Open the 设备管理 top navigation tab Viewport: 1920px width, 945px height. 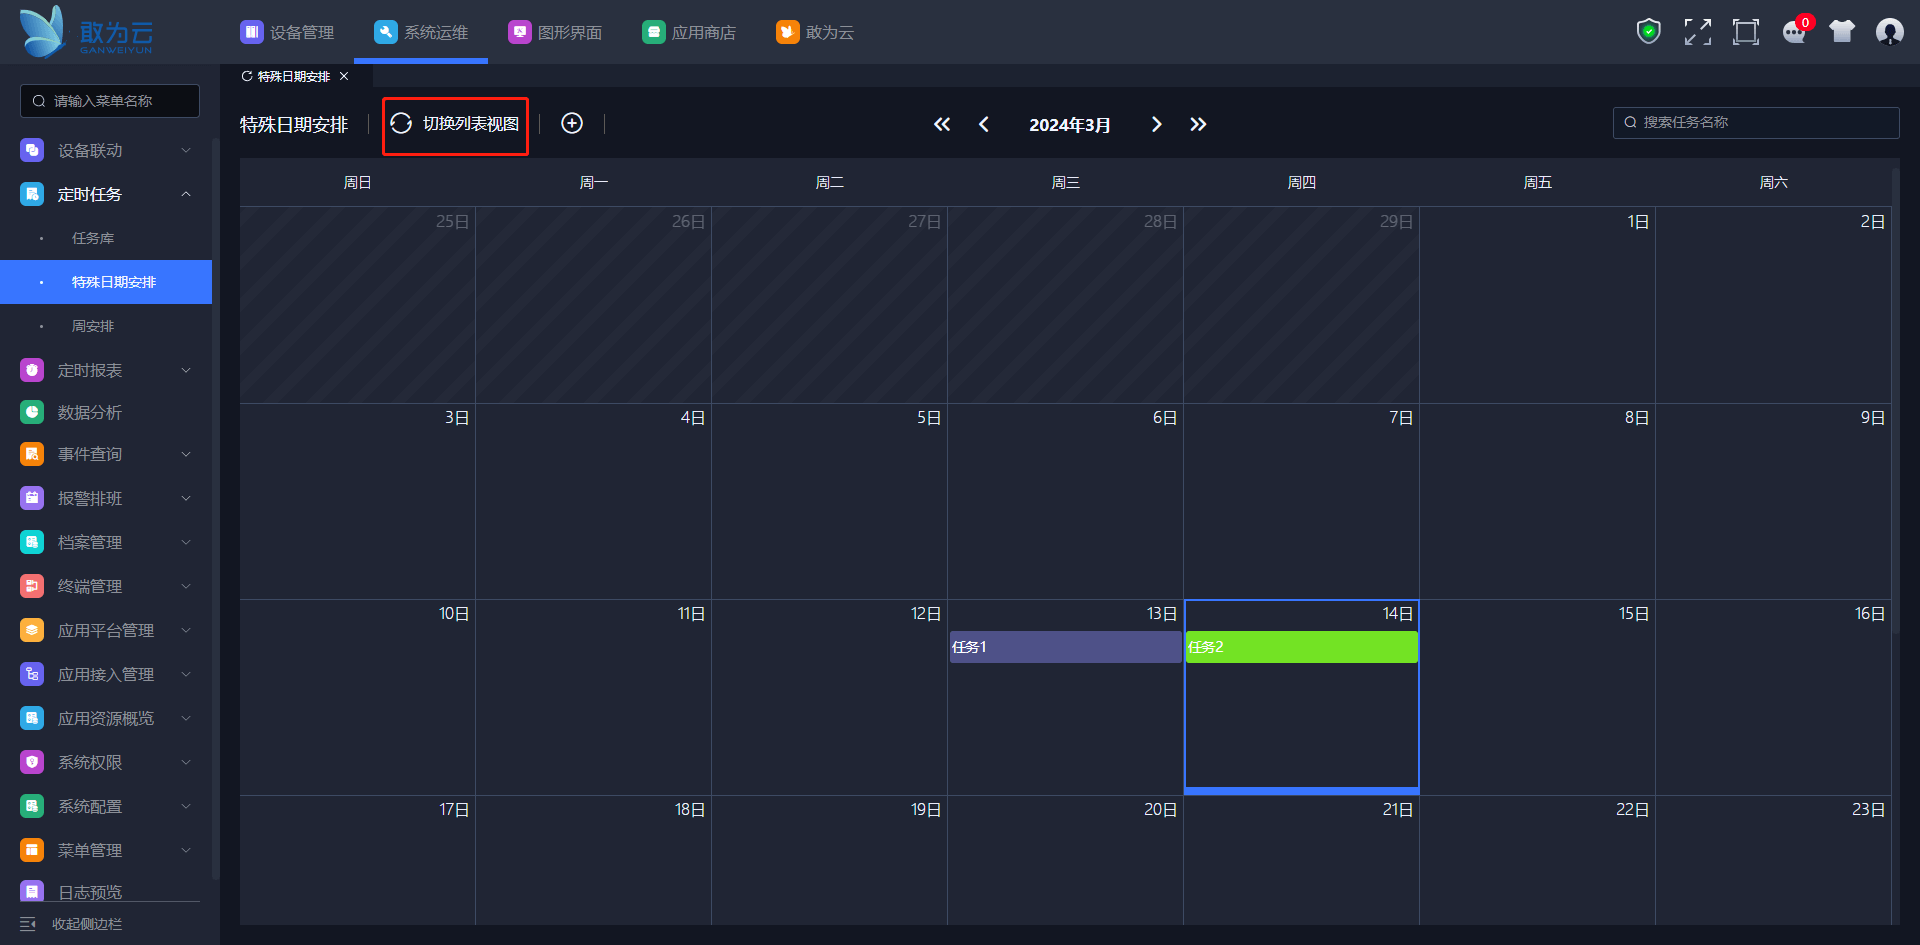pos(287,32)
